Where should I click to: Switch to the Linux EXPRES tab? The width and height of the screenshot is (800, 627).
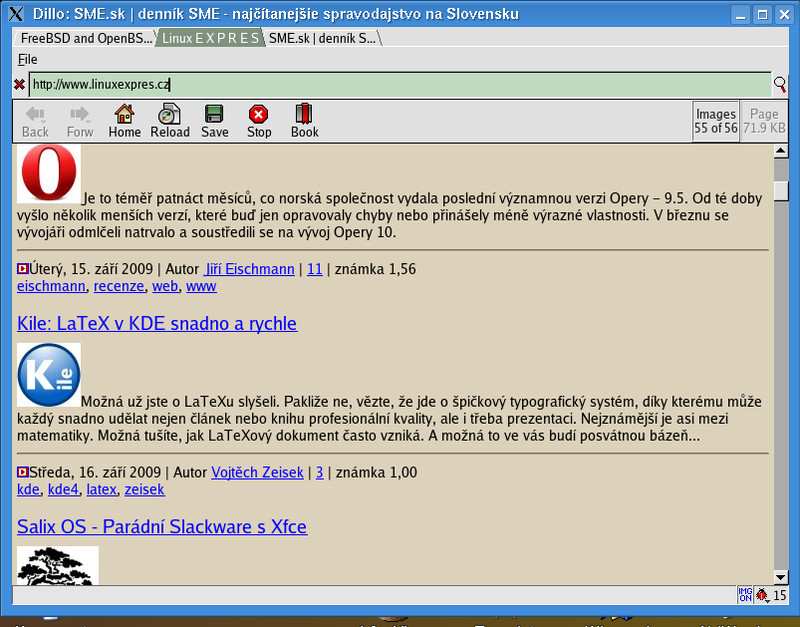point(210,38)
